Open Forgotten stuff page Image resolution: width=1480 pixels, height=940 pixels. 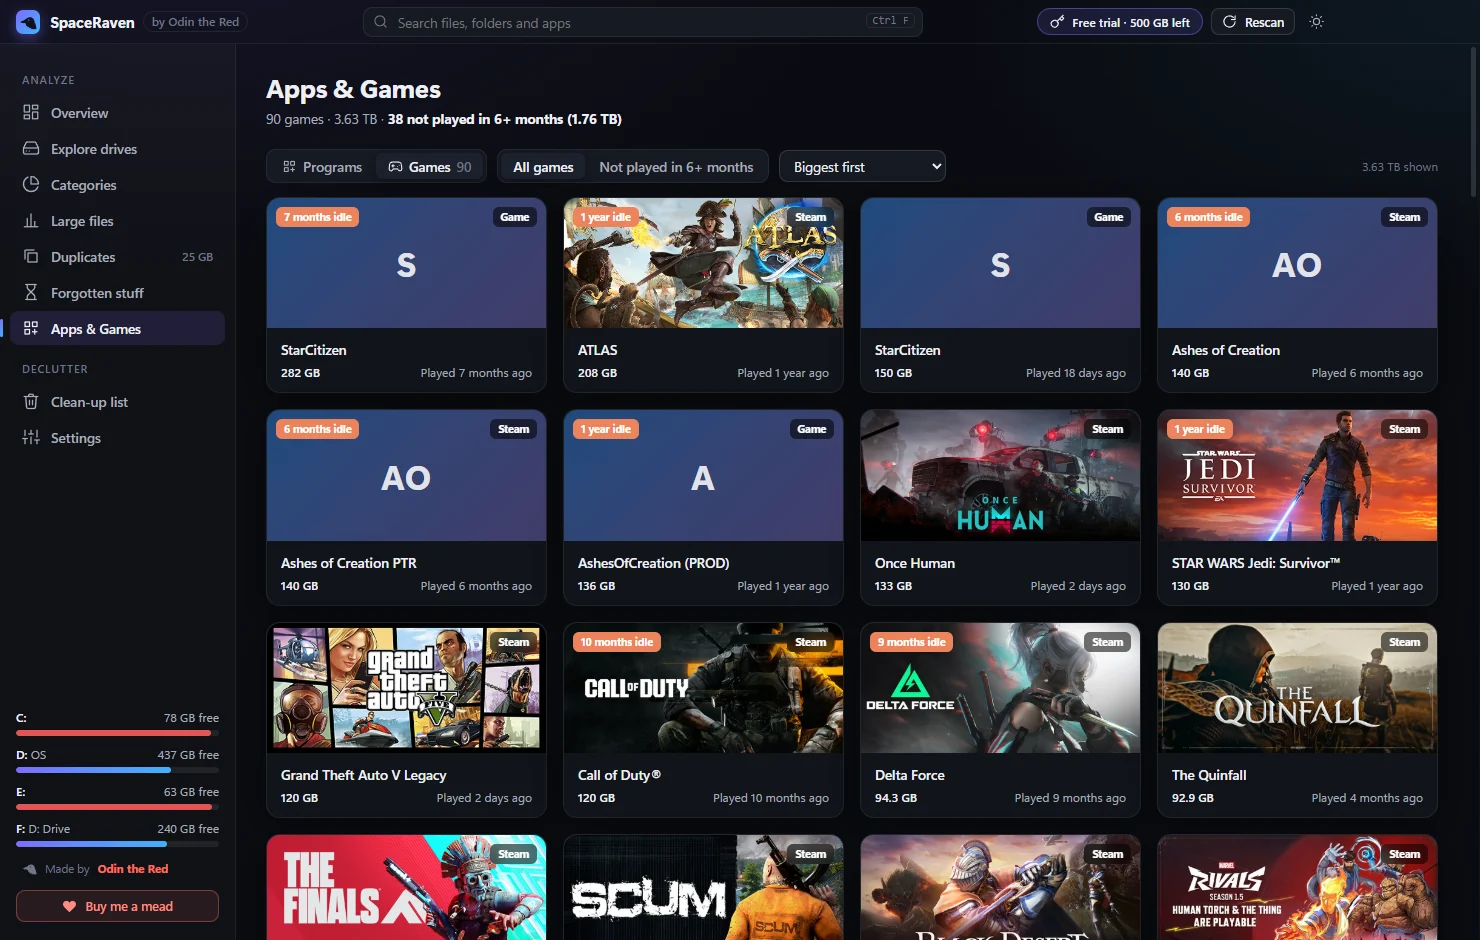pyautogui.click(x=117, y=292)
